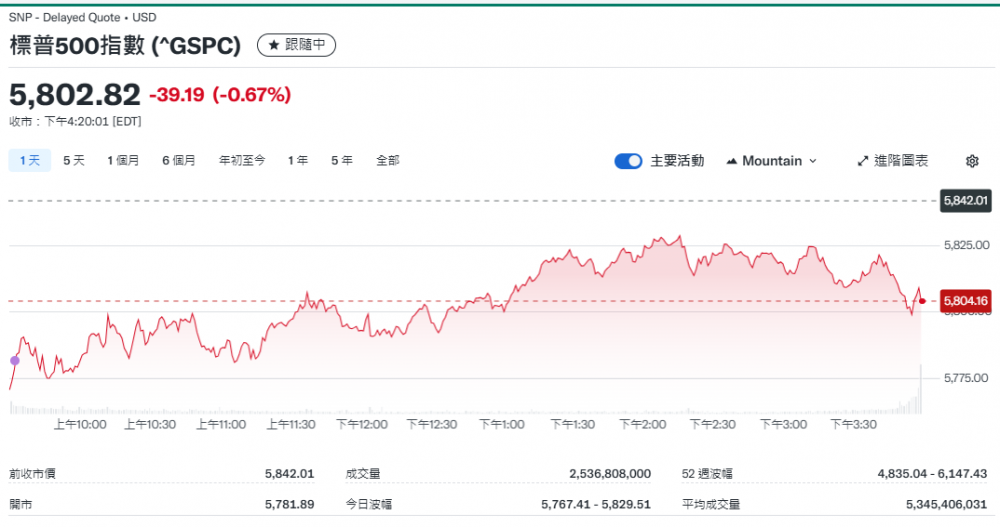Click the purple event marker on chart

pos(14,360)
